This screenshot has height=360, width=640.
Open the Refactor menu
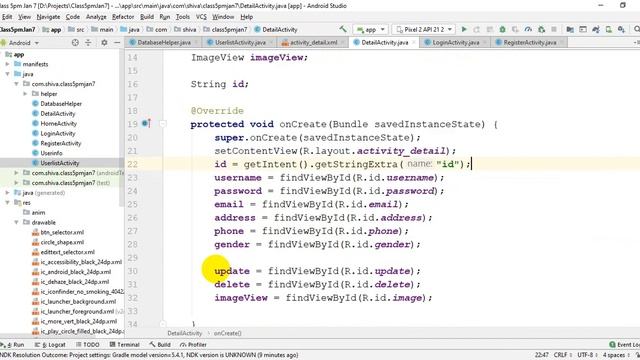(123, 17)
